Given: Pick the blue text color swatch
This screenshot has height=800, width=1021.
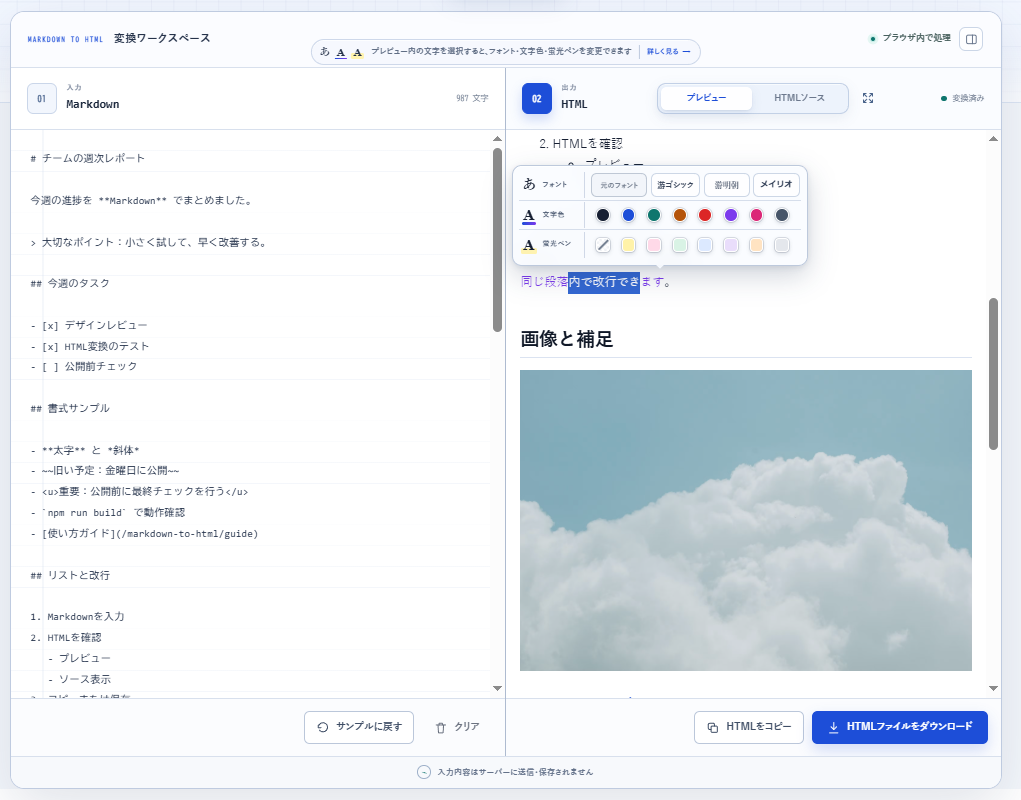Looking at the screenshot, I should click(x=628, y=215).
